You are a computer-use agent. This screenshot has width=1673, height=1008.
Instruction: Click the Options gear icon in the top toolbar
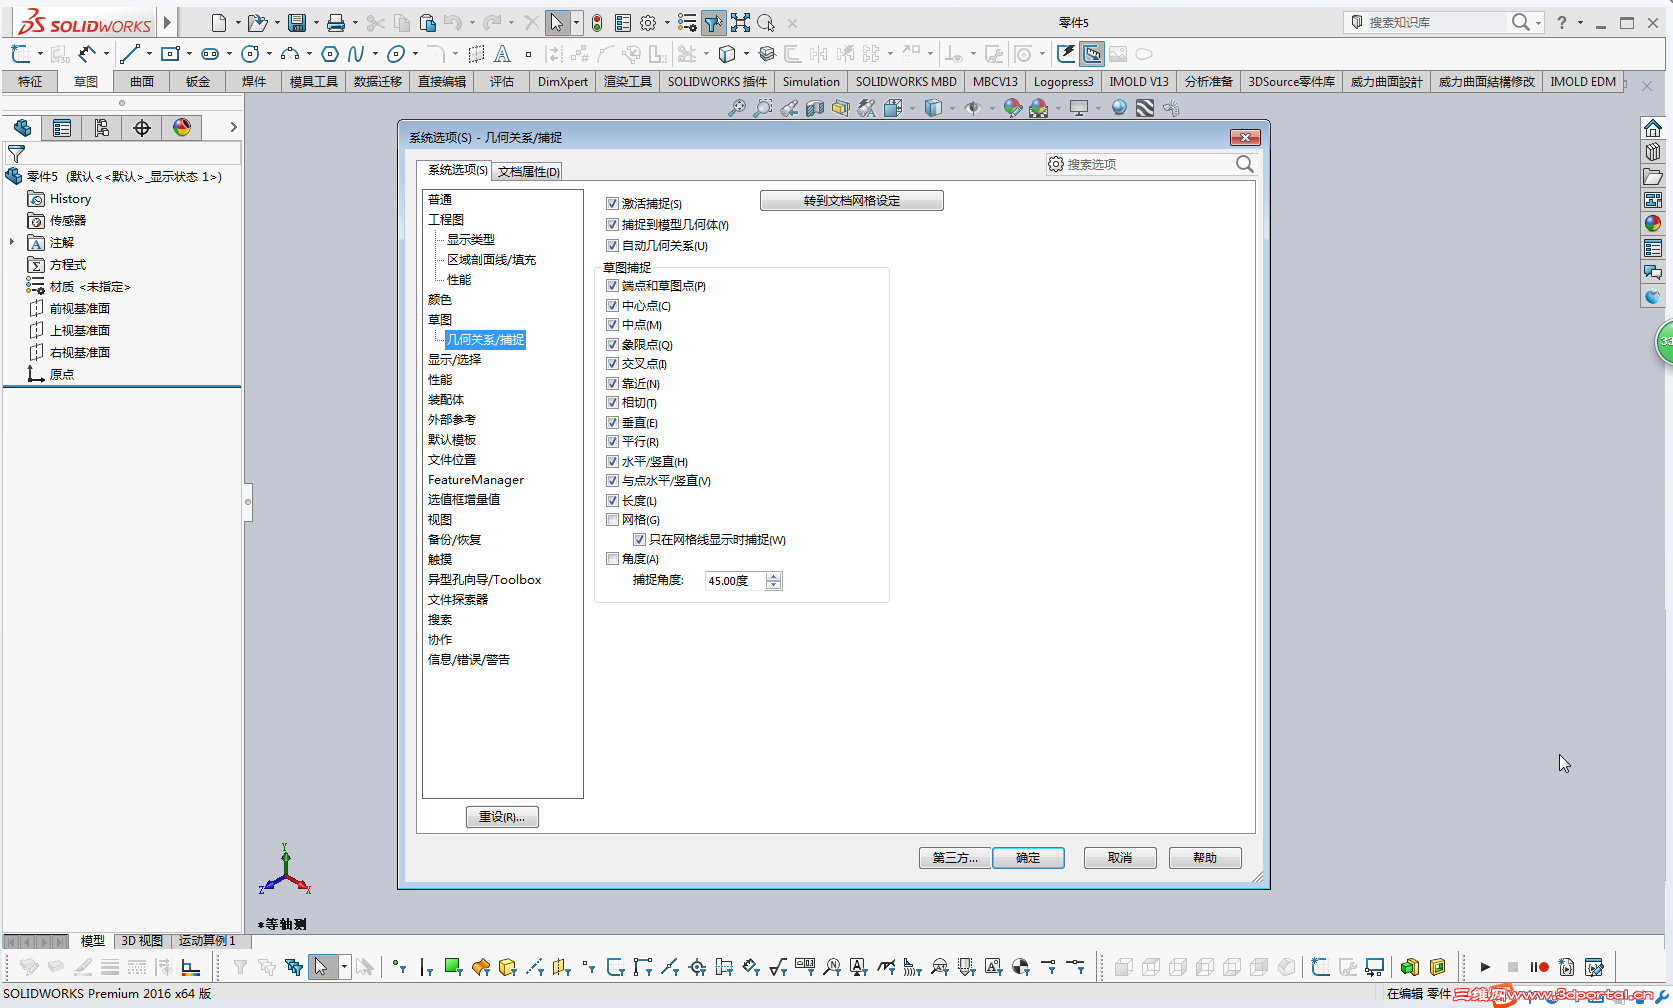(648, 22)
